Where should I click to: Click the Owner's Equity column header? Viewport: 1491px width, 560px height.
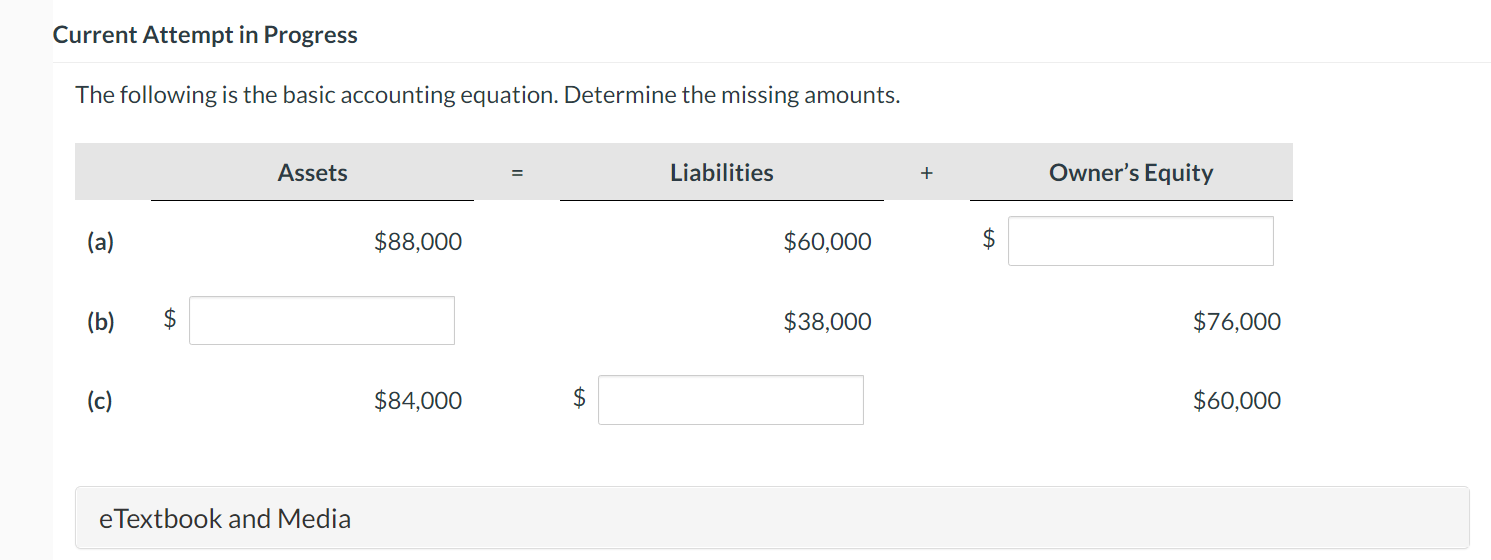point(1131,172)
